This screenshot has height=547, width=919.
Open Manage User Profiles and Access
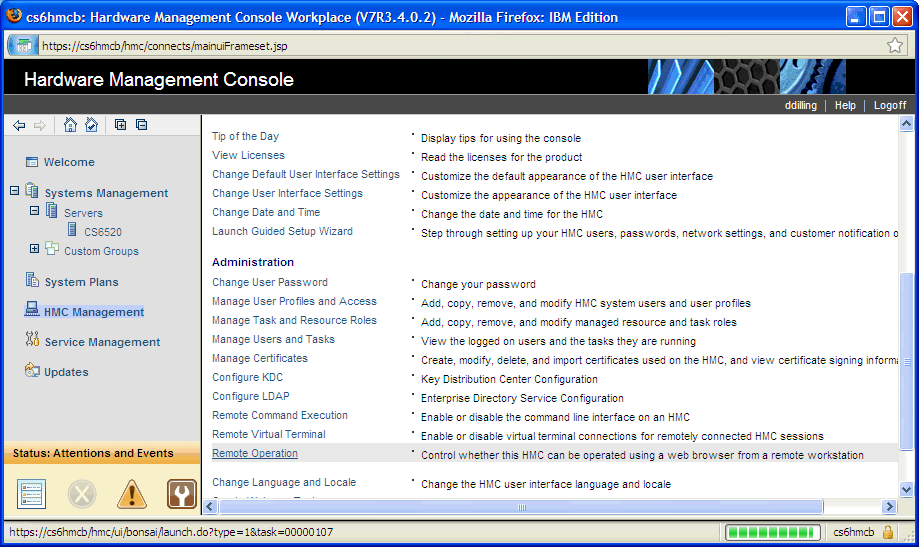tap(294, 301)
